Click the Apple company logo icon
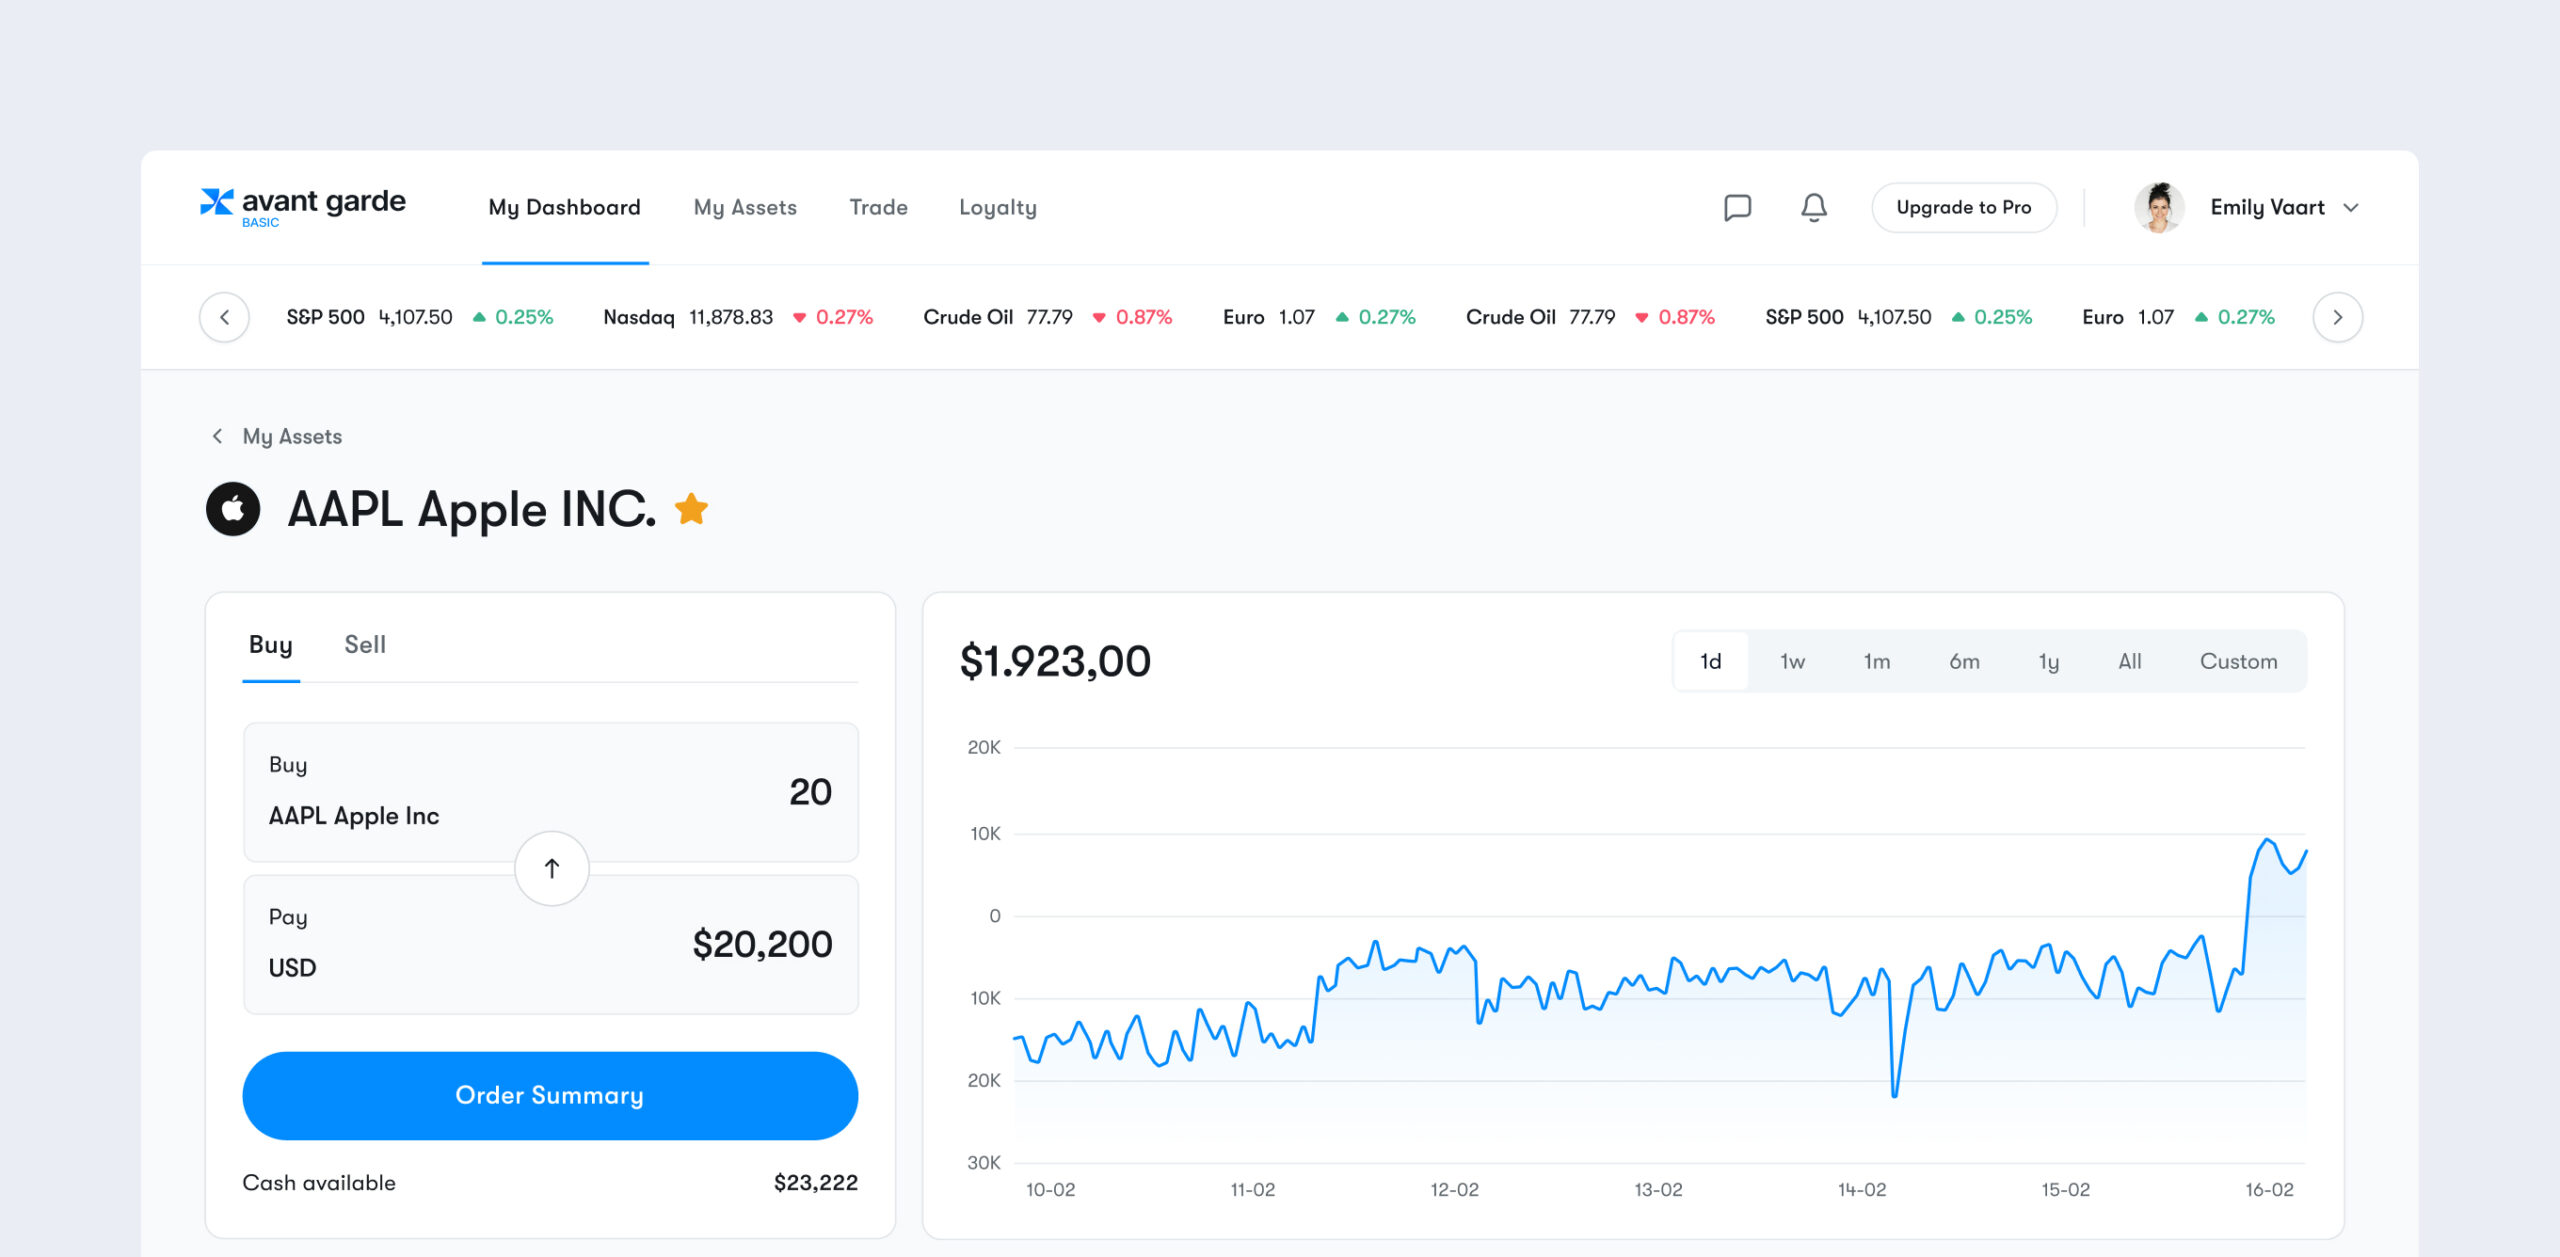The image size is (2560, 1257). (233, 509)
